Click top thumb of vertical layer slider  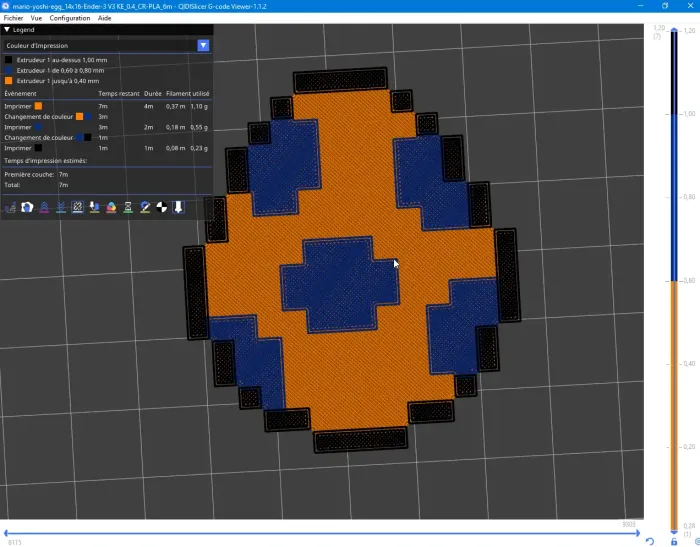coord(674,30)
